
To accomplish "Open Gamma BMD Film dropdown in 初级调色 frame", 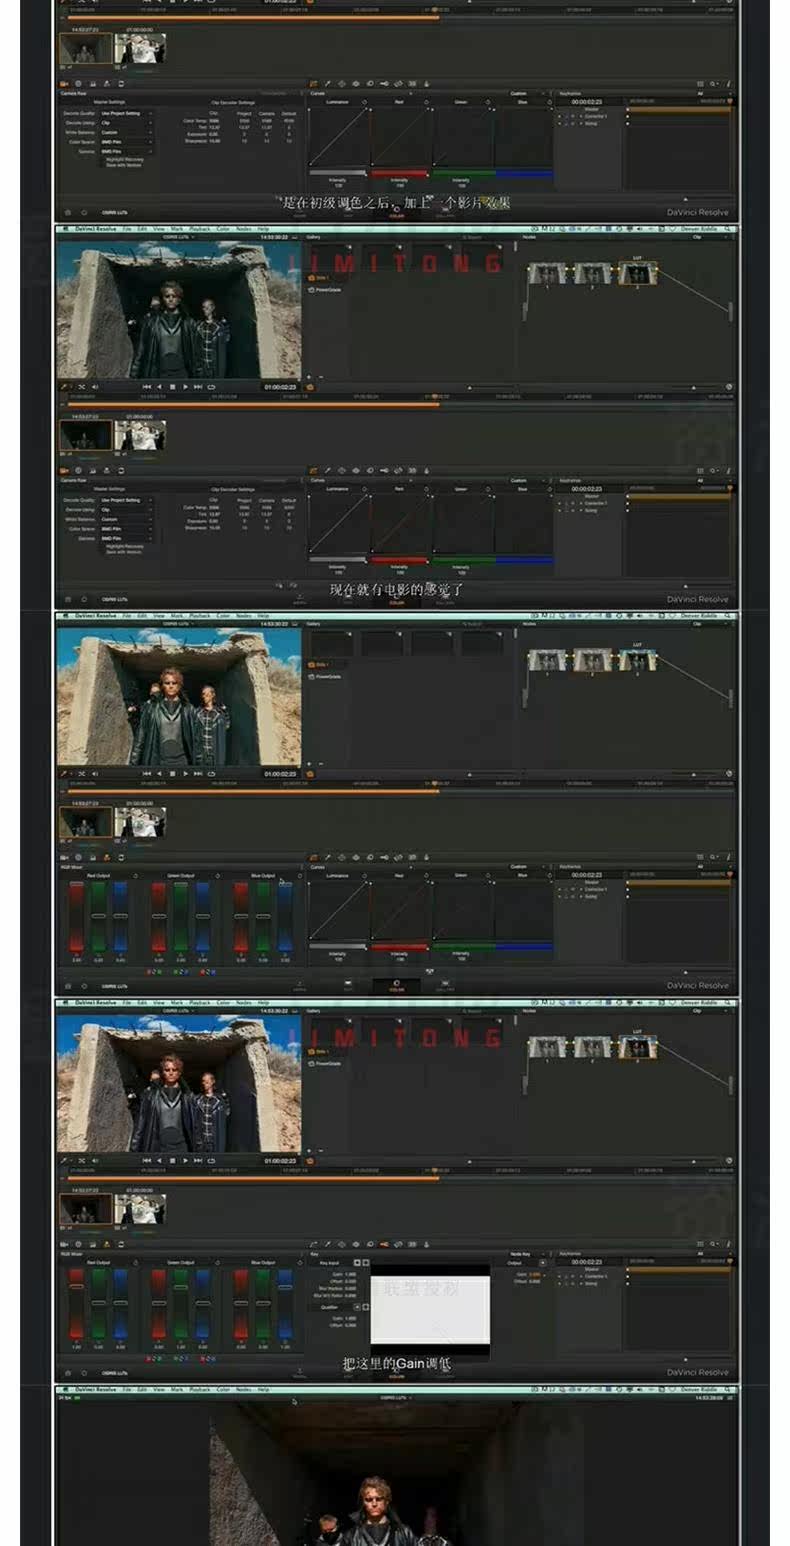I will pyautogui.click(x=126, y=151).
